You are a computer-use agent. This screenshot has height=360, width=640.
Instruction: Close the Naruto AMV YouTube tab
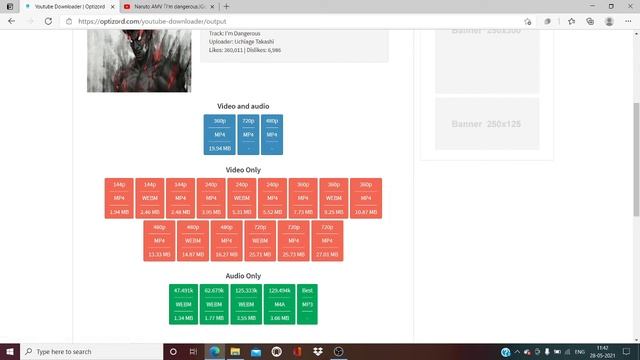point(212,7)
